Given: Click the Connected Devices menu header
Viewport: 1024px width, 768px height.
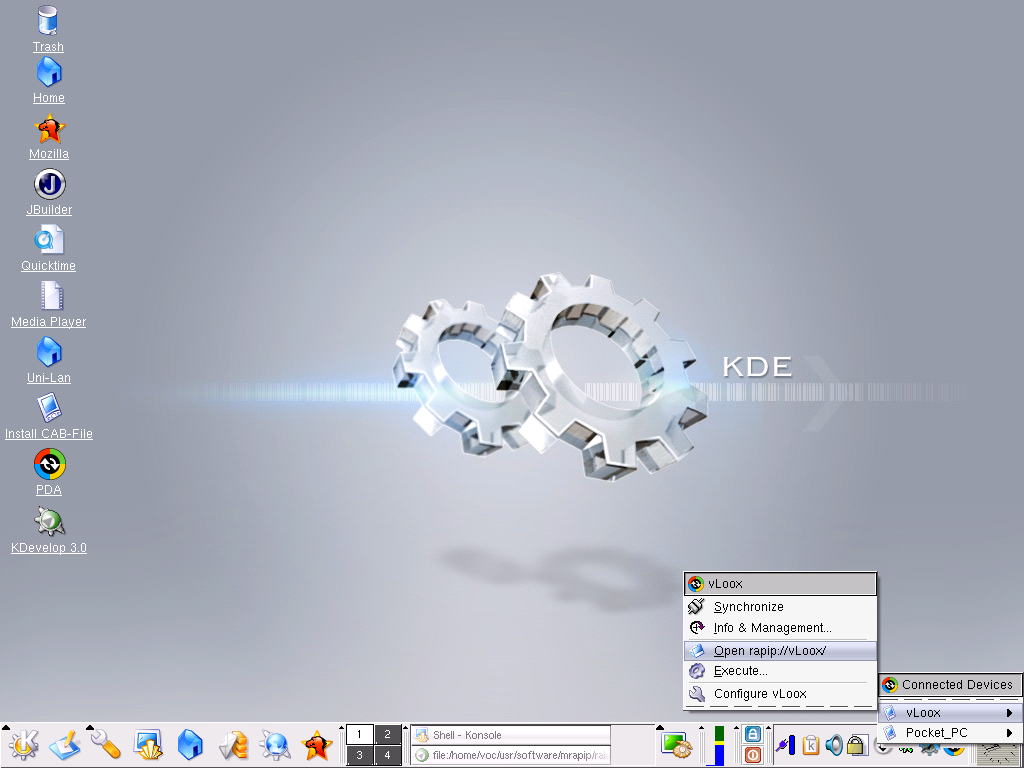Looking at the screenshot, I should 950,684.
